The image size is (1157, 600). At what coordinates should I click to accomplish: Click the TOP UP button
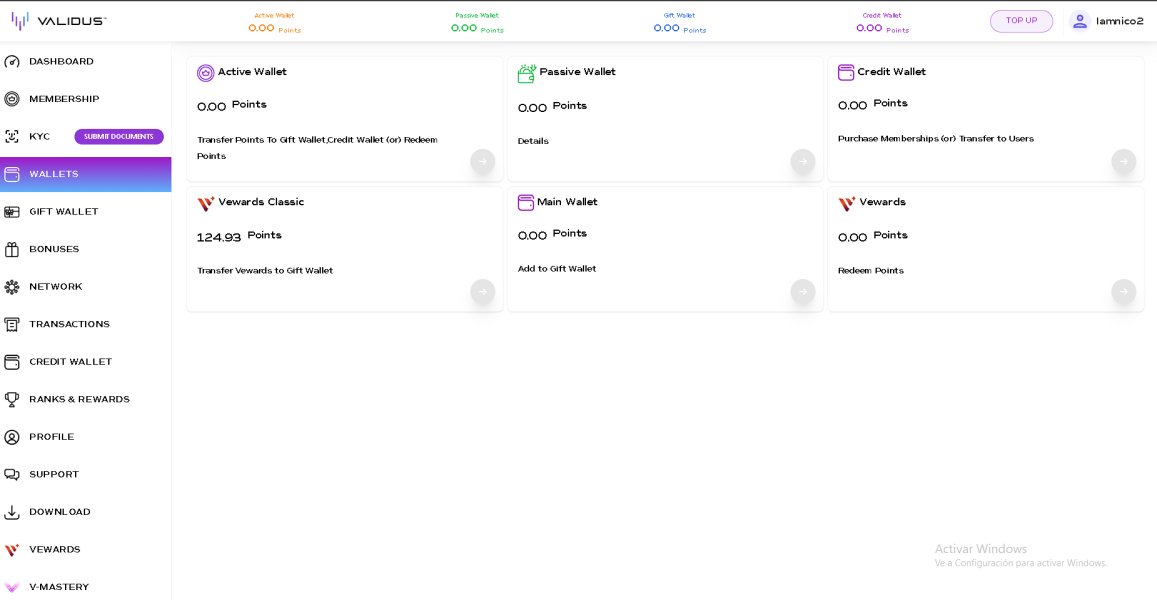[x=1021, y=21]
